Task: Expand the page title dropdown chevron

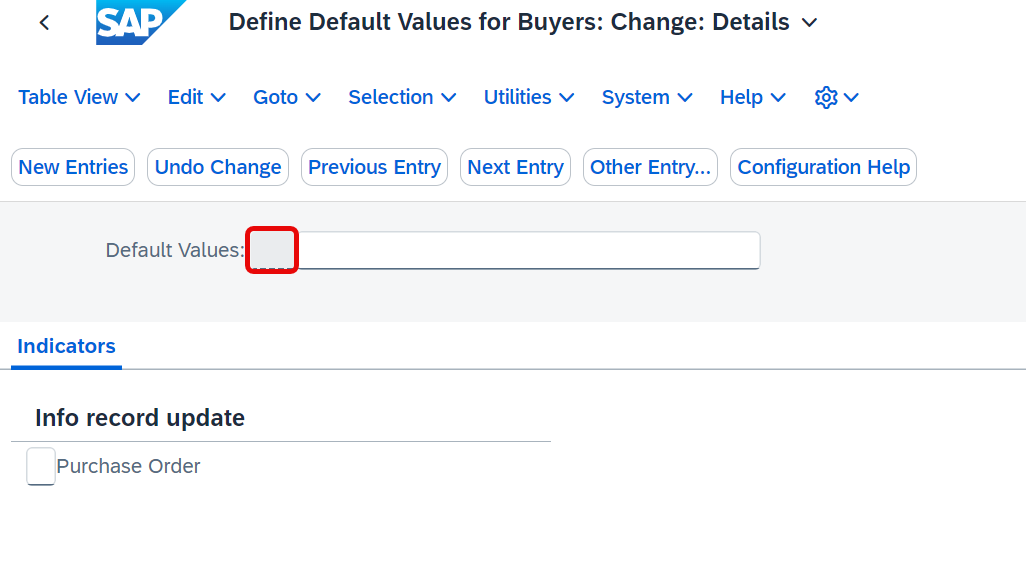Action: (809, 23)
